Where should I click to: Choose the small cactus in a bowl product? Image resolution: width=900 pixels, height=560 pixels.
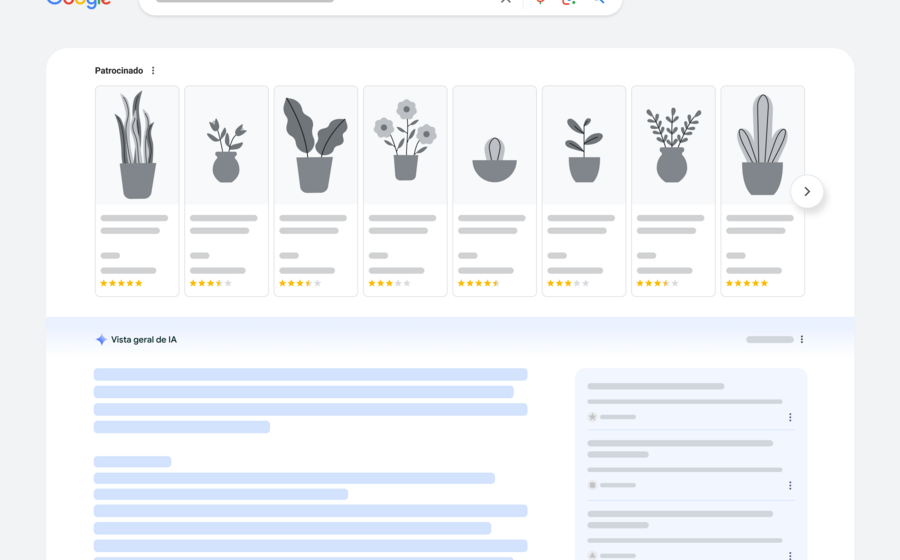coord(494,190)
